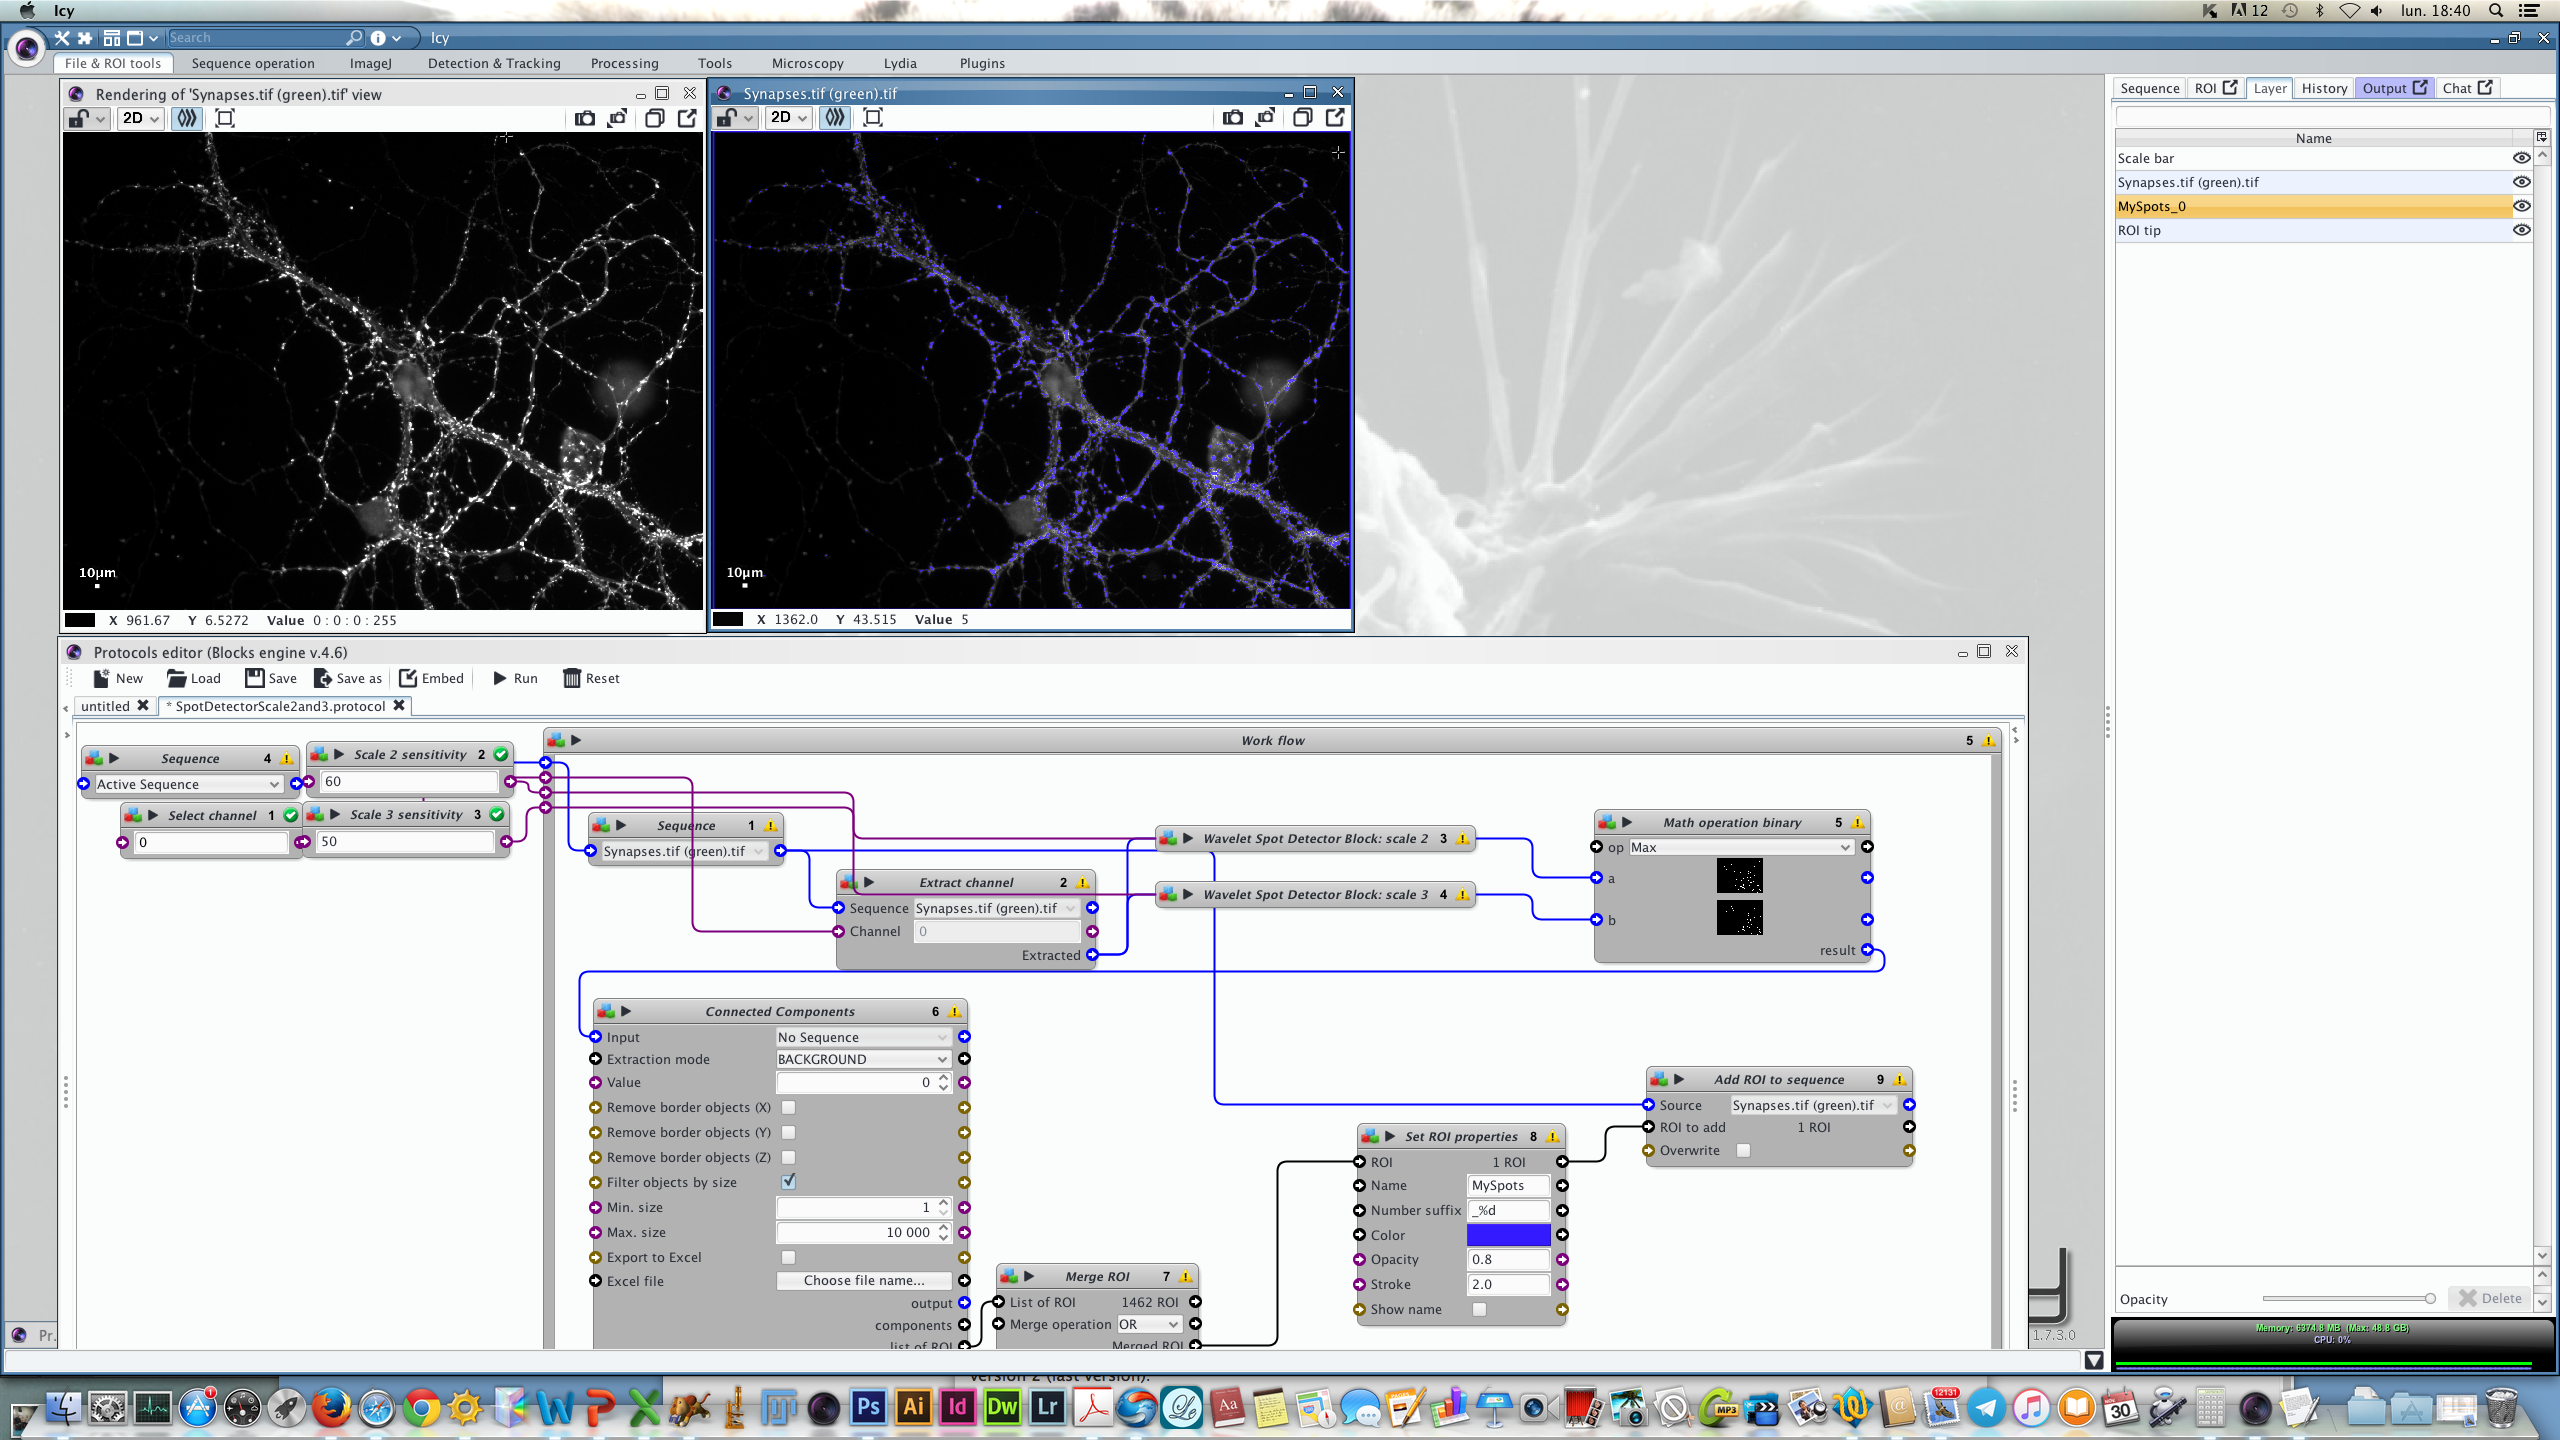The height and width of the screenshot is (1440, 2560).
Task: Open the op Max dropdown in Math operation
Action: pyautogui.click(x=1741, y=847)
